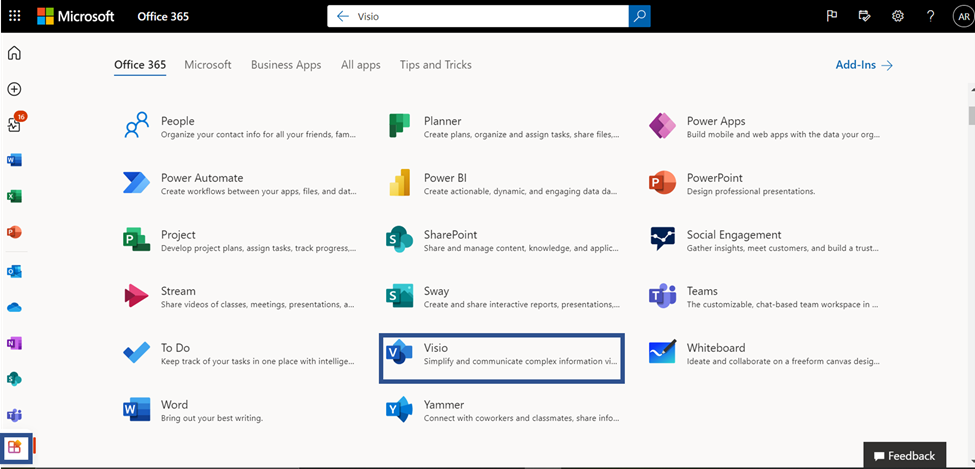Click the "Design professional presentations." text
This screenshot has height=469, width=975.
click(751, 191)
